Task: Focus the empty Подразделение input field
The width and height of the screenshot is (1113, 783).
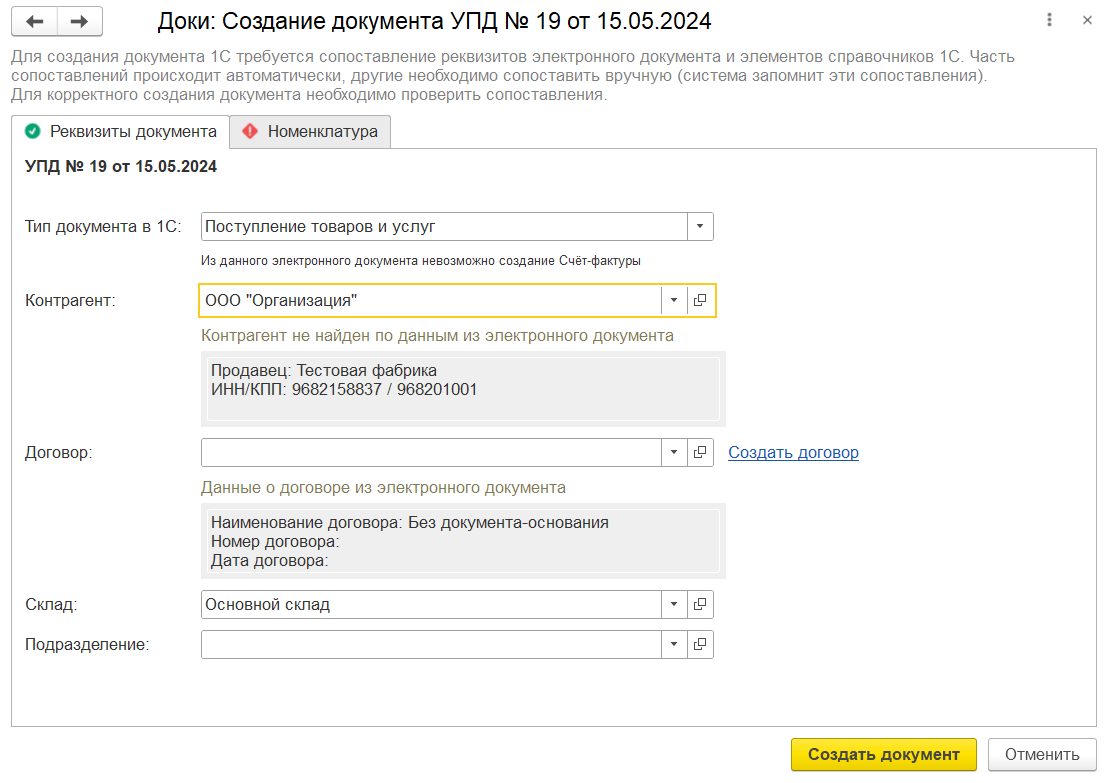Action: [431, 644]
